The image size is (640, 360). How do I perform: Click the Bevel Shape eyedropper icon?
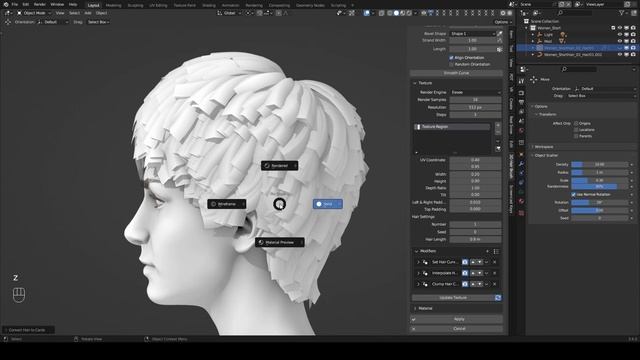coord(500,33)
